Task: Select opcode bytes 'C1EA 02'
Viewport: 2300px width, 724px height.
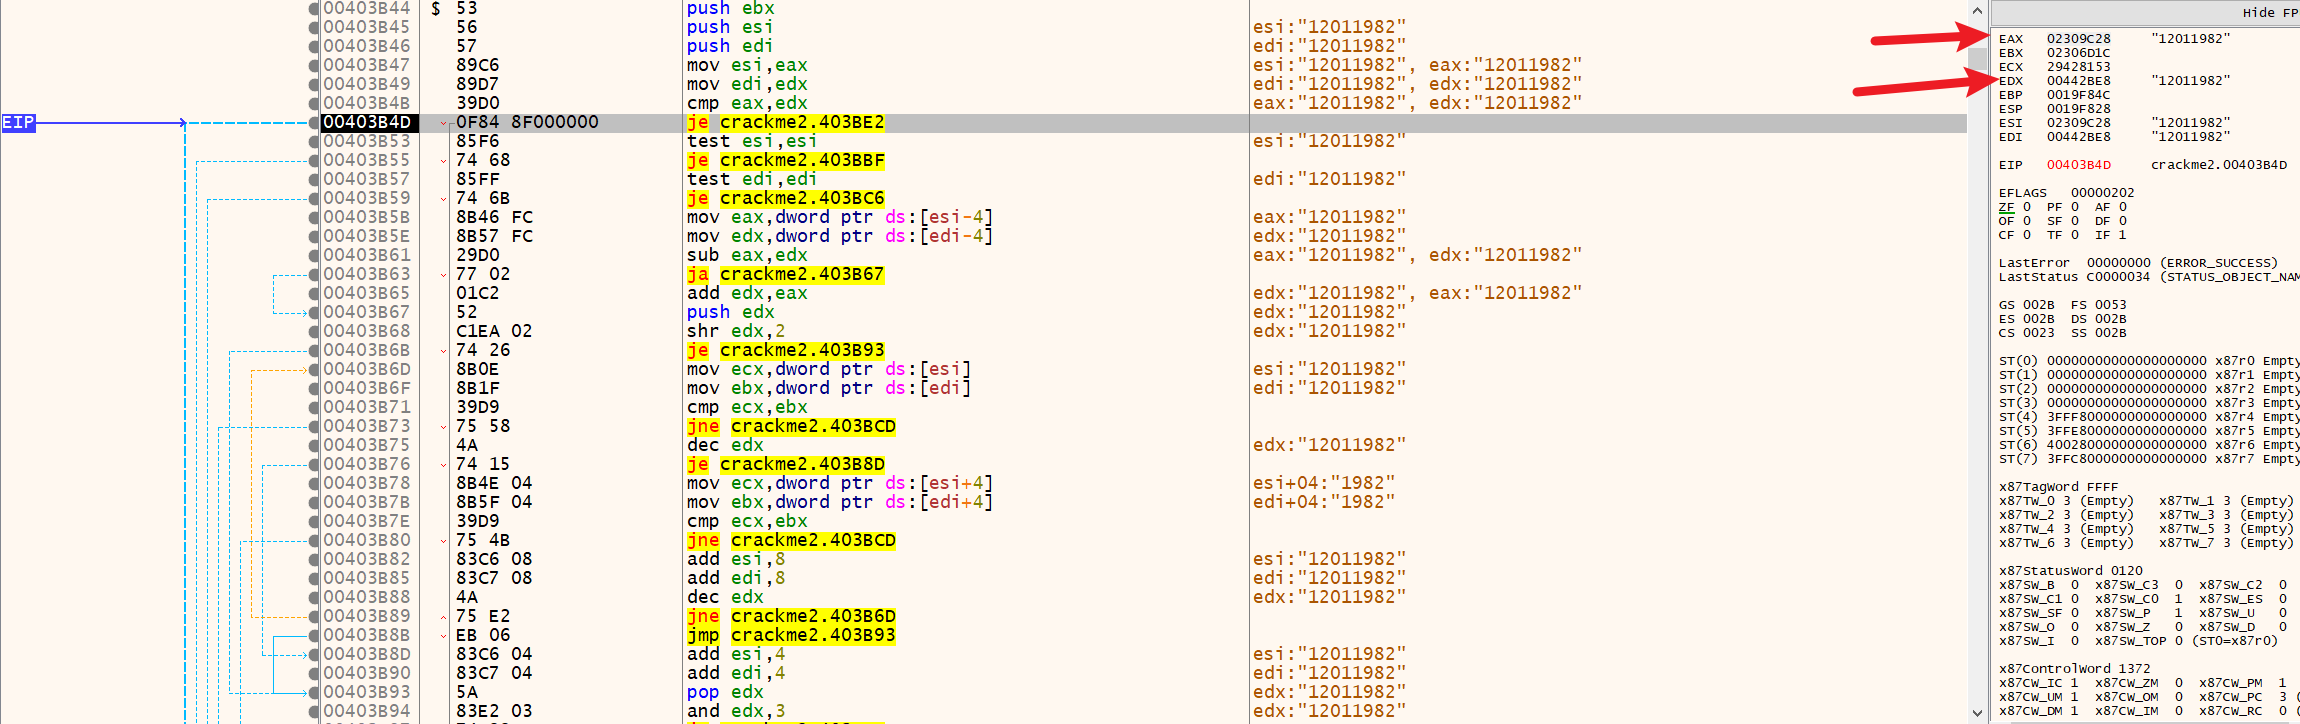Action: pyautogui.click(x=494, y=332)
